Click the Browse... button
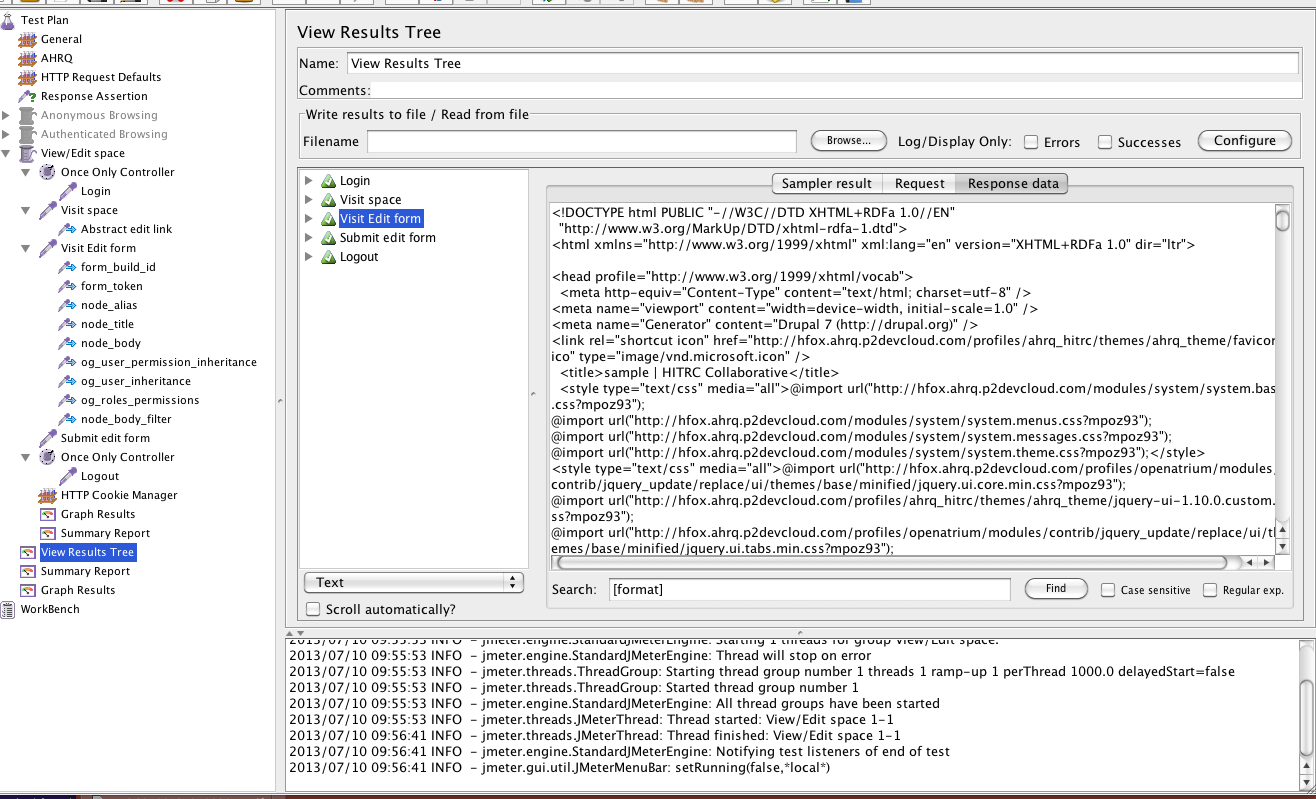This screenshot has height=799, width=1316. tap(849, 141)
